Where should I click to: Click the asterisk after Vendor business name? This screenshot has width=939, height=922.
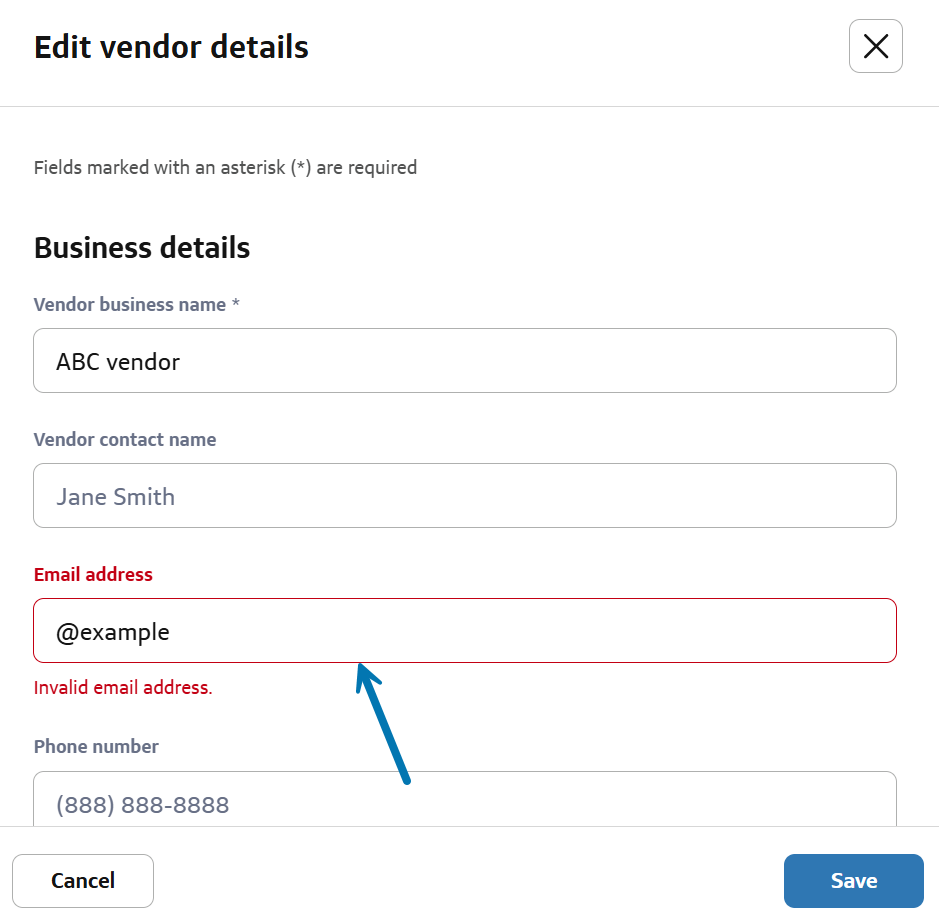click(236, 305)
